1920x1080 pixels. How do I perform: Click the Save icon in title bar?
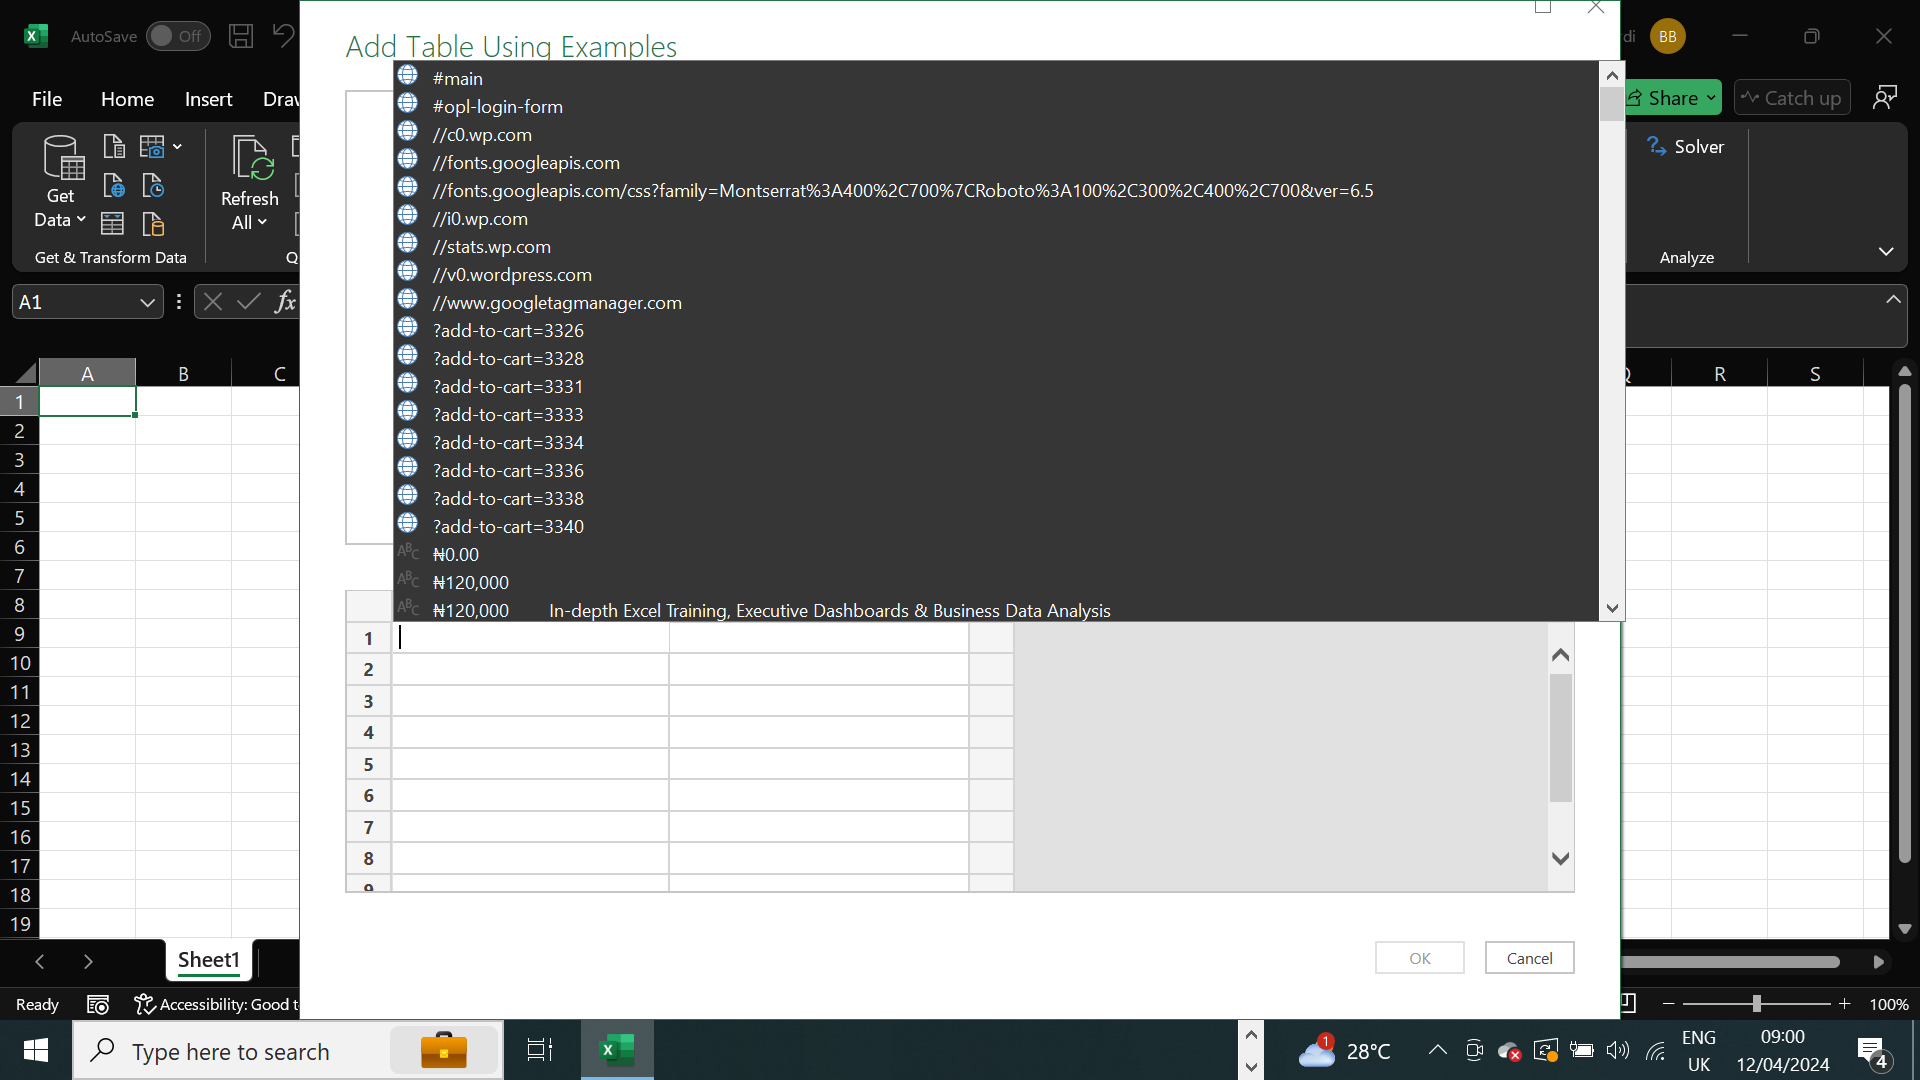coord(241,36)
